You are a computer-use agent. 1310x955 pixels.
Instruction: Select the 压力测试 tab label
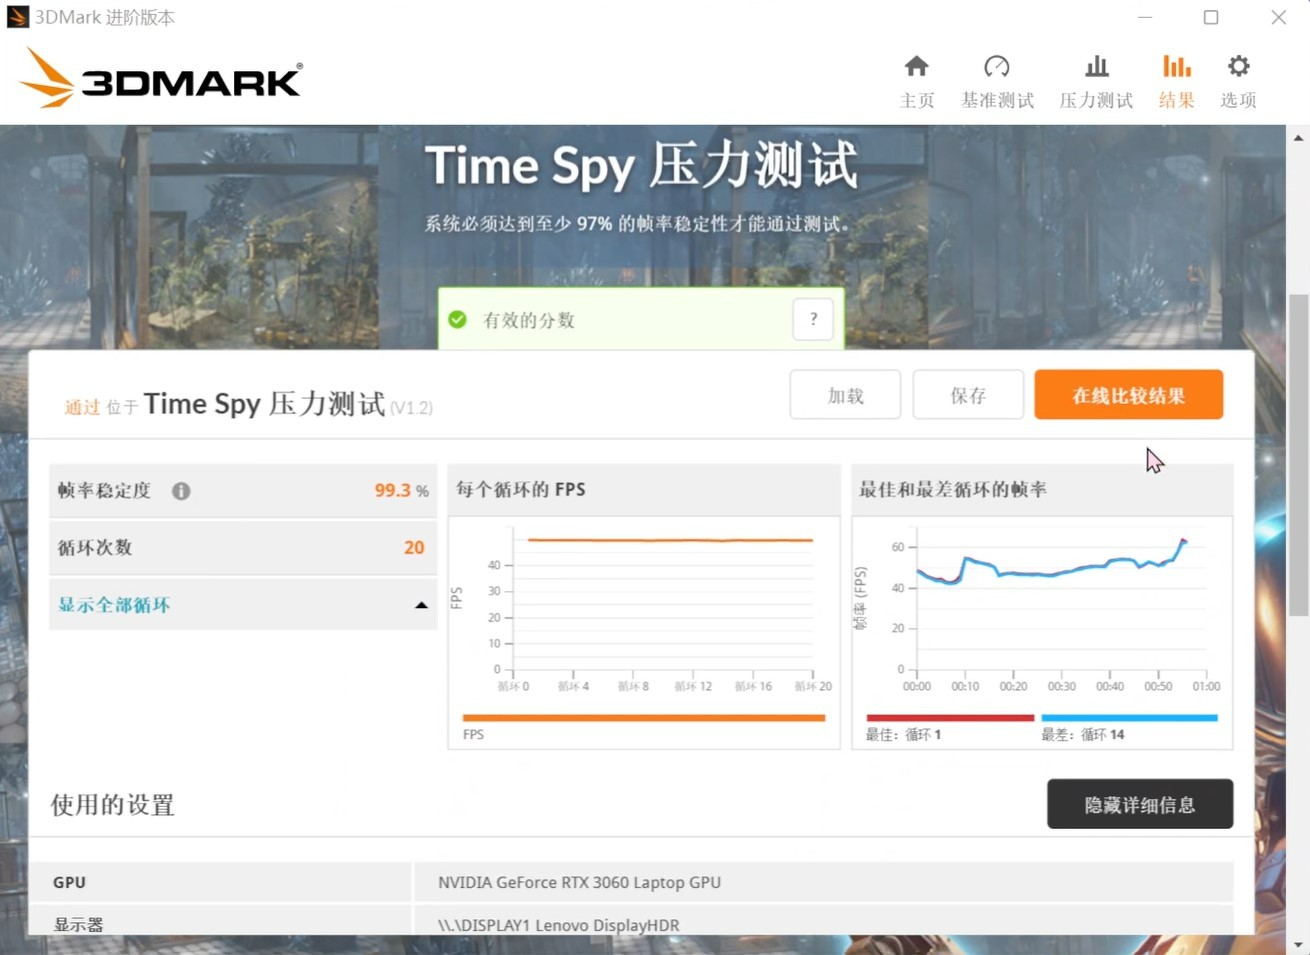pos(1097,100)
